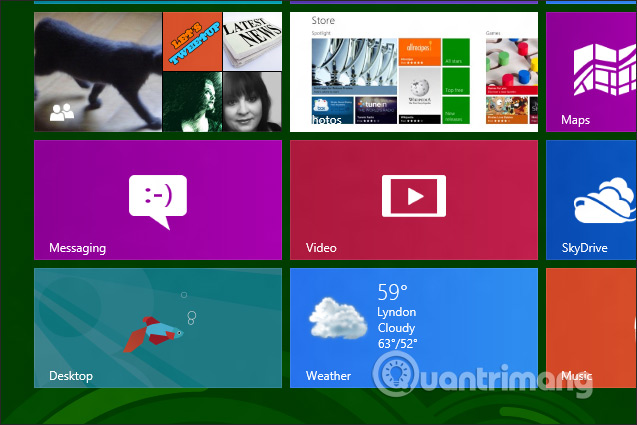The height and width of the screenshot is (425, 637).
Task: Click the 59° temperature reading
Action: (392, 293)
